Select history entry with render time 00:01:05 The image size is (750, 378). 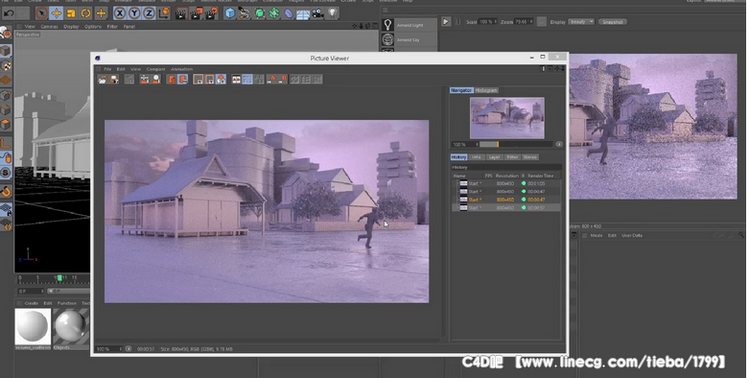click(x=506, y=183)
